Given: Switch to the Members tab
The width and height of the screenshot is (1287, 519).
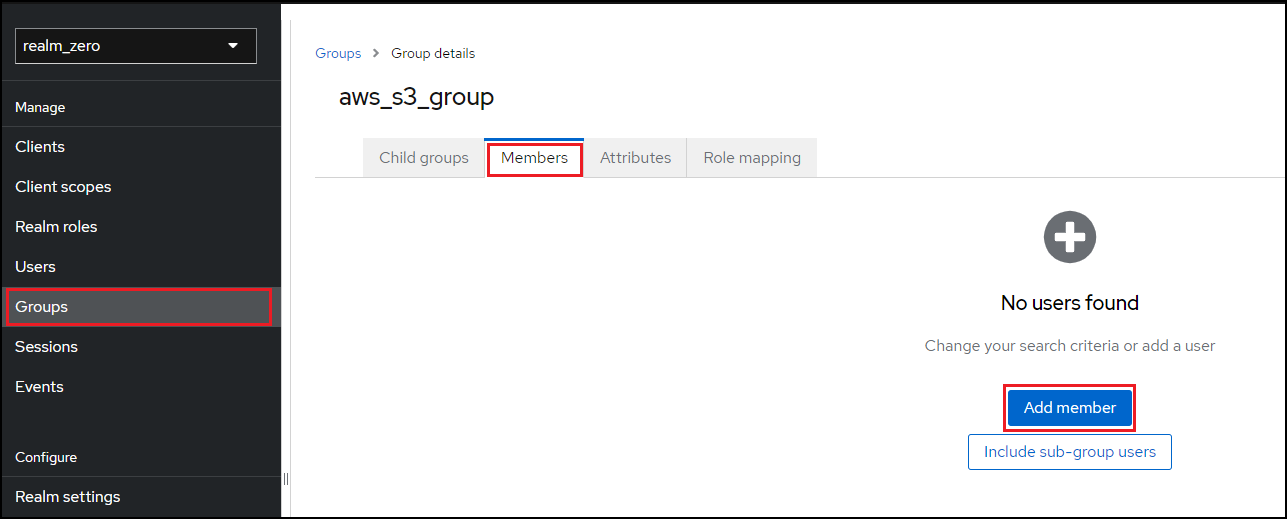Looking at the screenshot, I should pyautogui.click(x=534, y=158).
